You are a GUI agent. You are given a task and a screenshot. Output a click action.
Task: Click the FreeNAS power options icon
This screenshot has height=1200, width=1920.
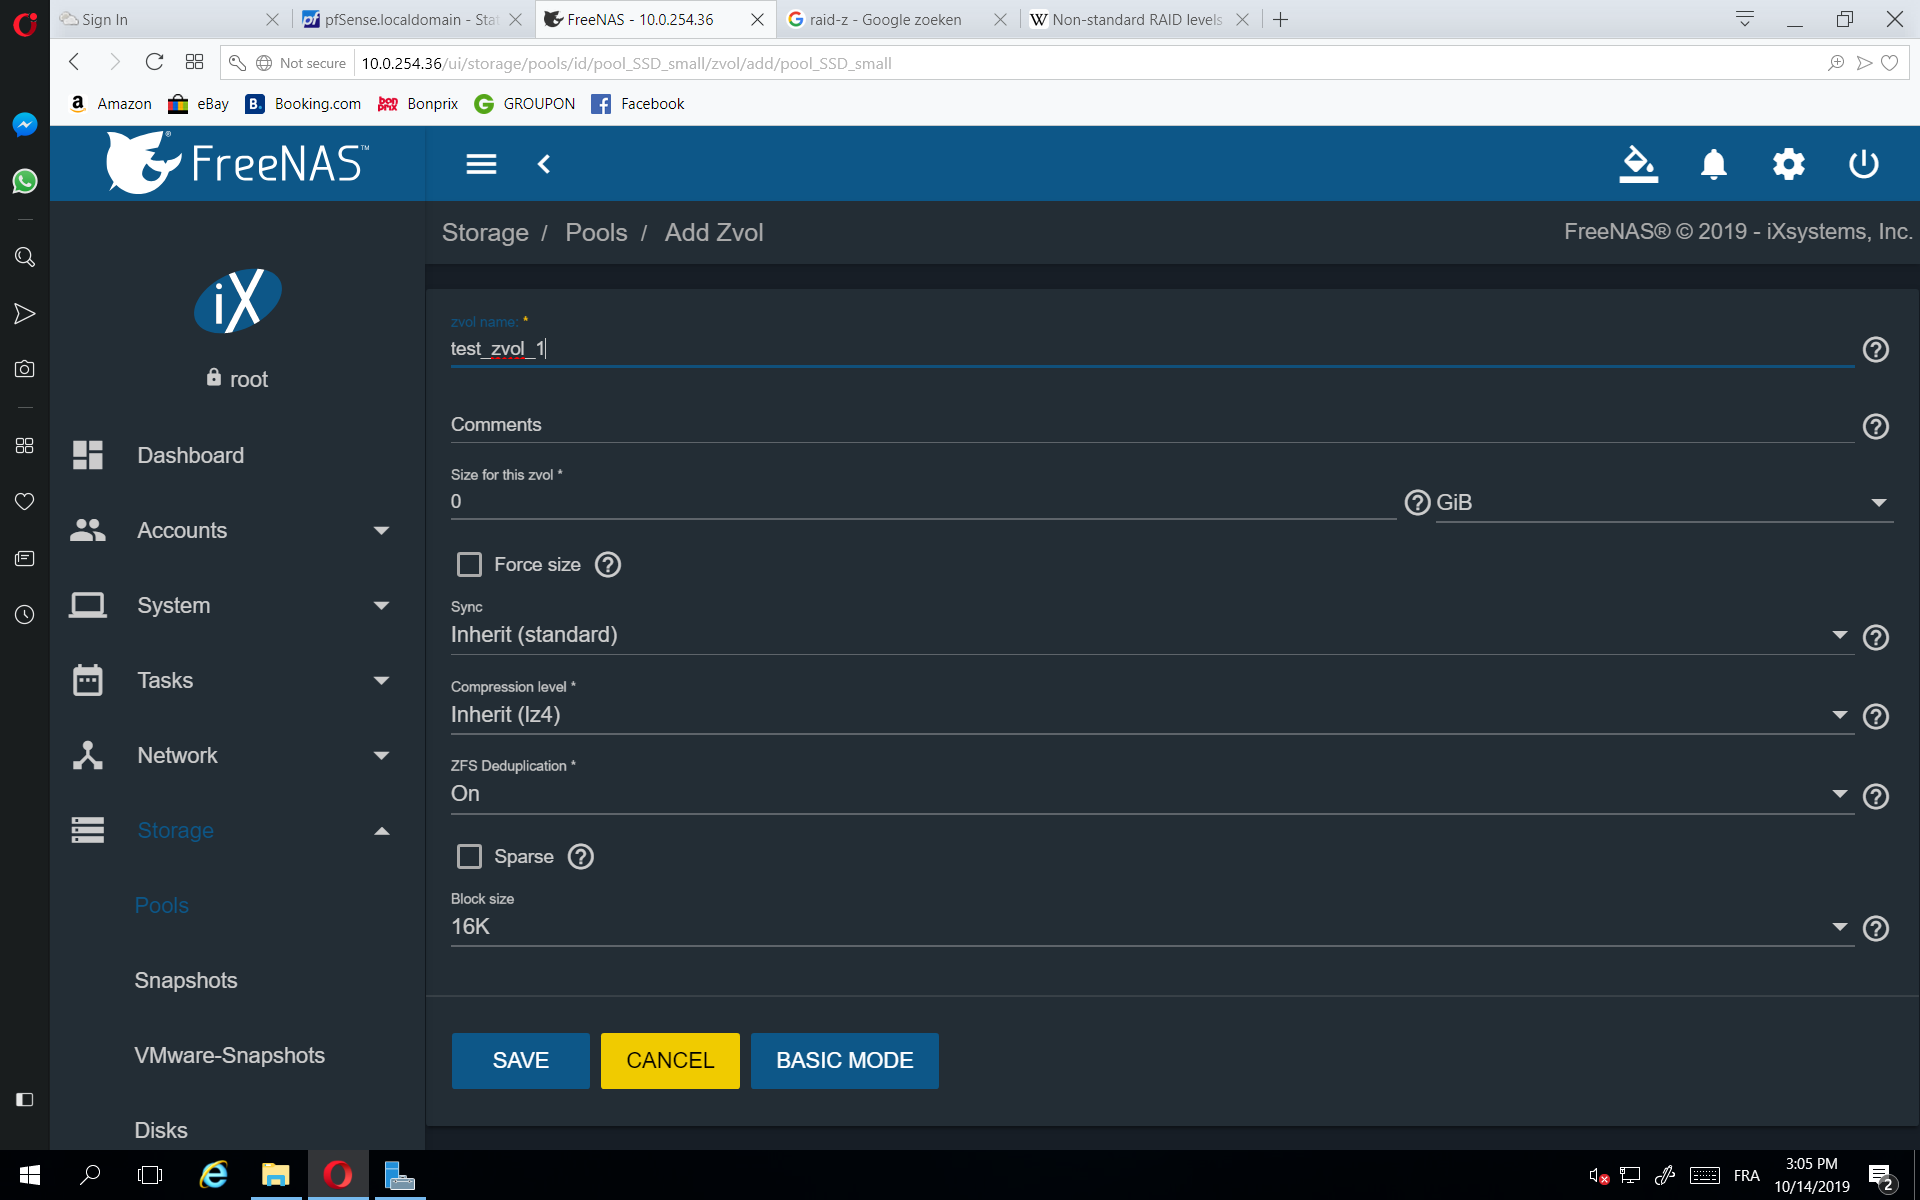pyautogui.click(x=1864, y=164)
